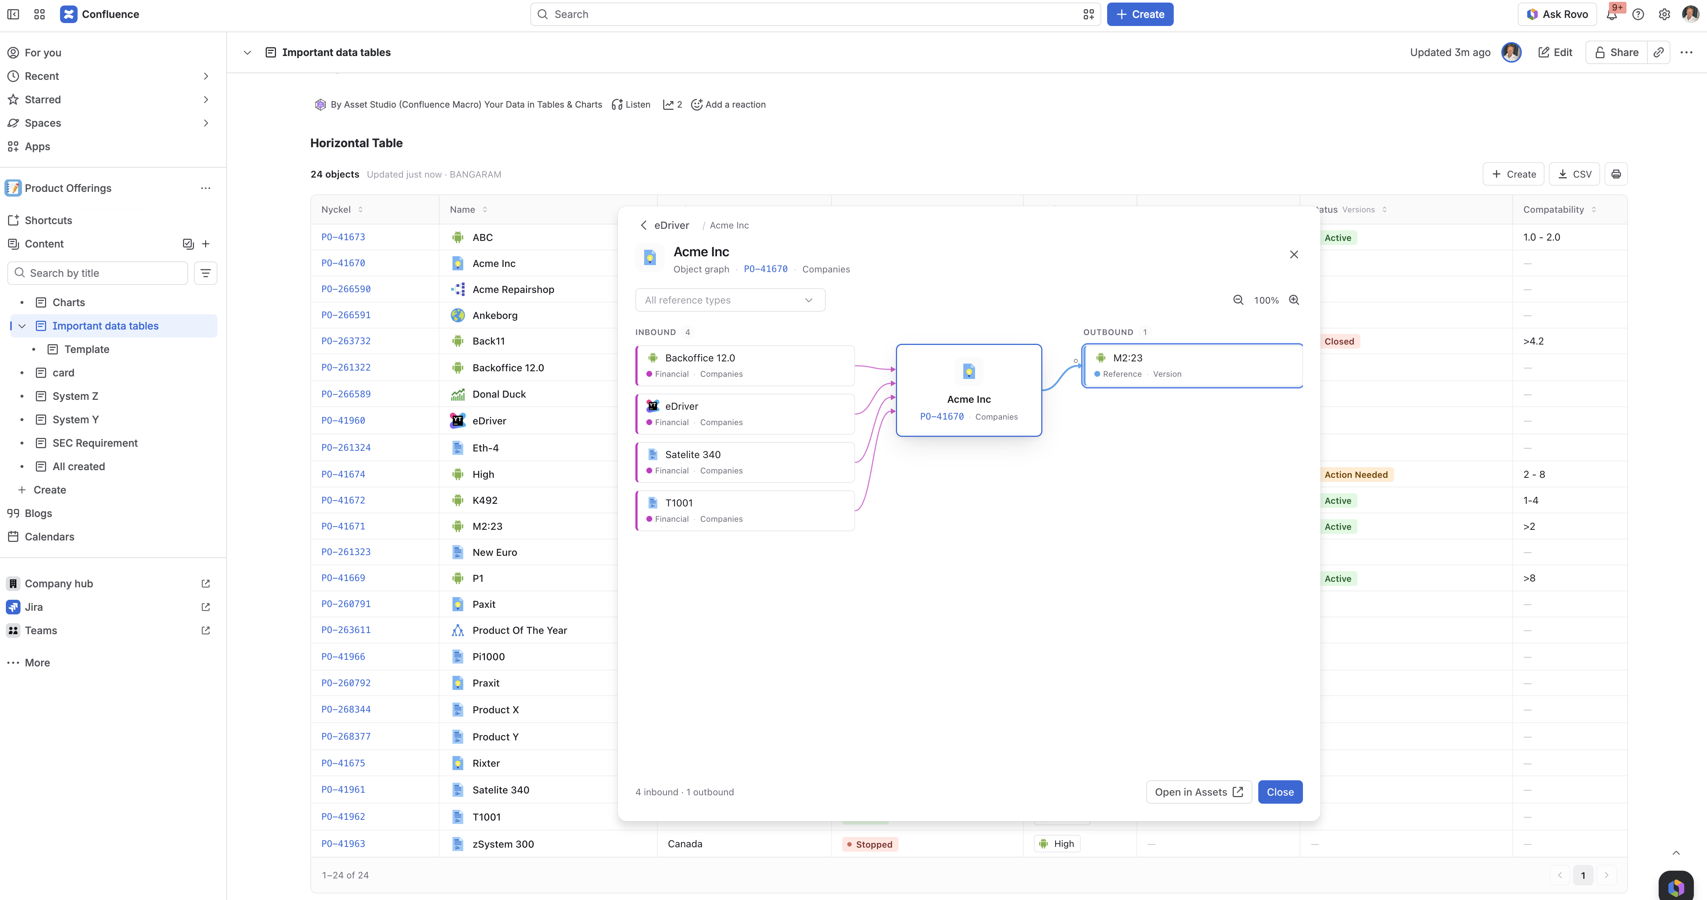Copy page link icon next to Share
1707x900 pixels.
tap(1659, 52)
